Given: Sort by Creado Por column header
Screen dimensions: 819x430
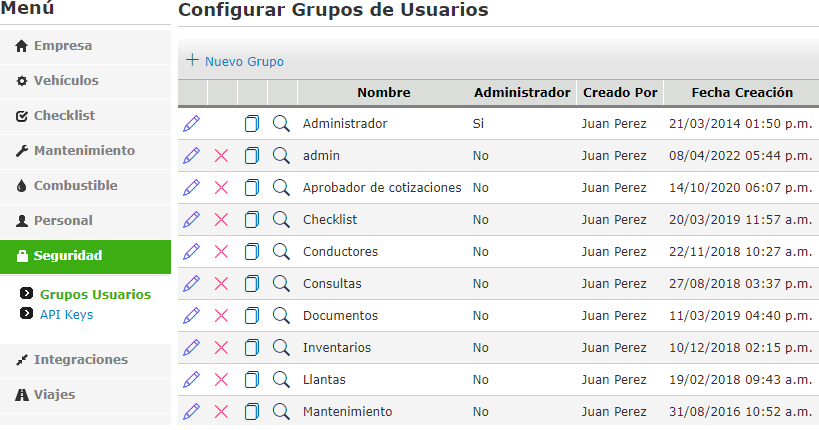Looking at the screenshot, I should 620,93.
